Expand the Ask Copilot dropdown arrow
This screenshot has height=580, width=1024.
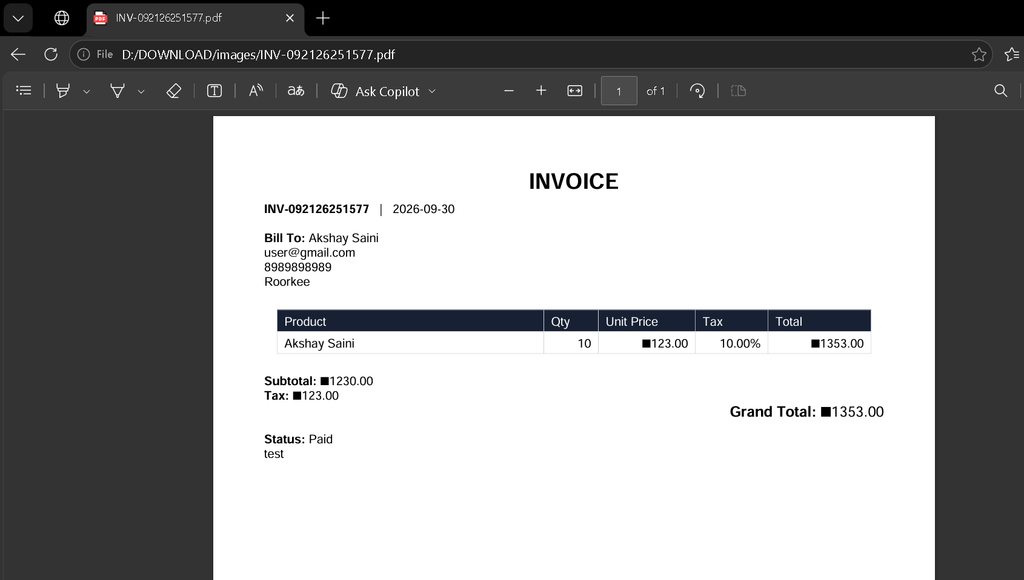click(x=432, y=91)
